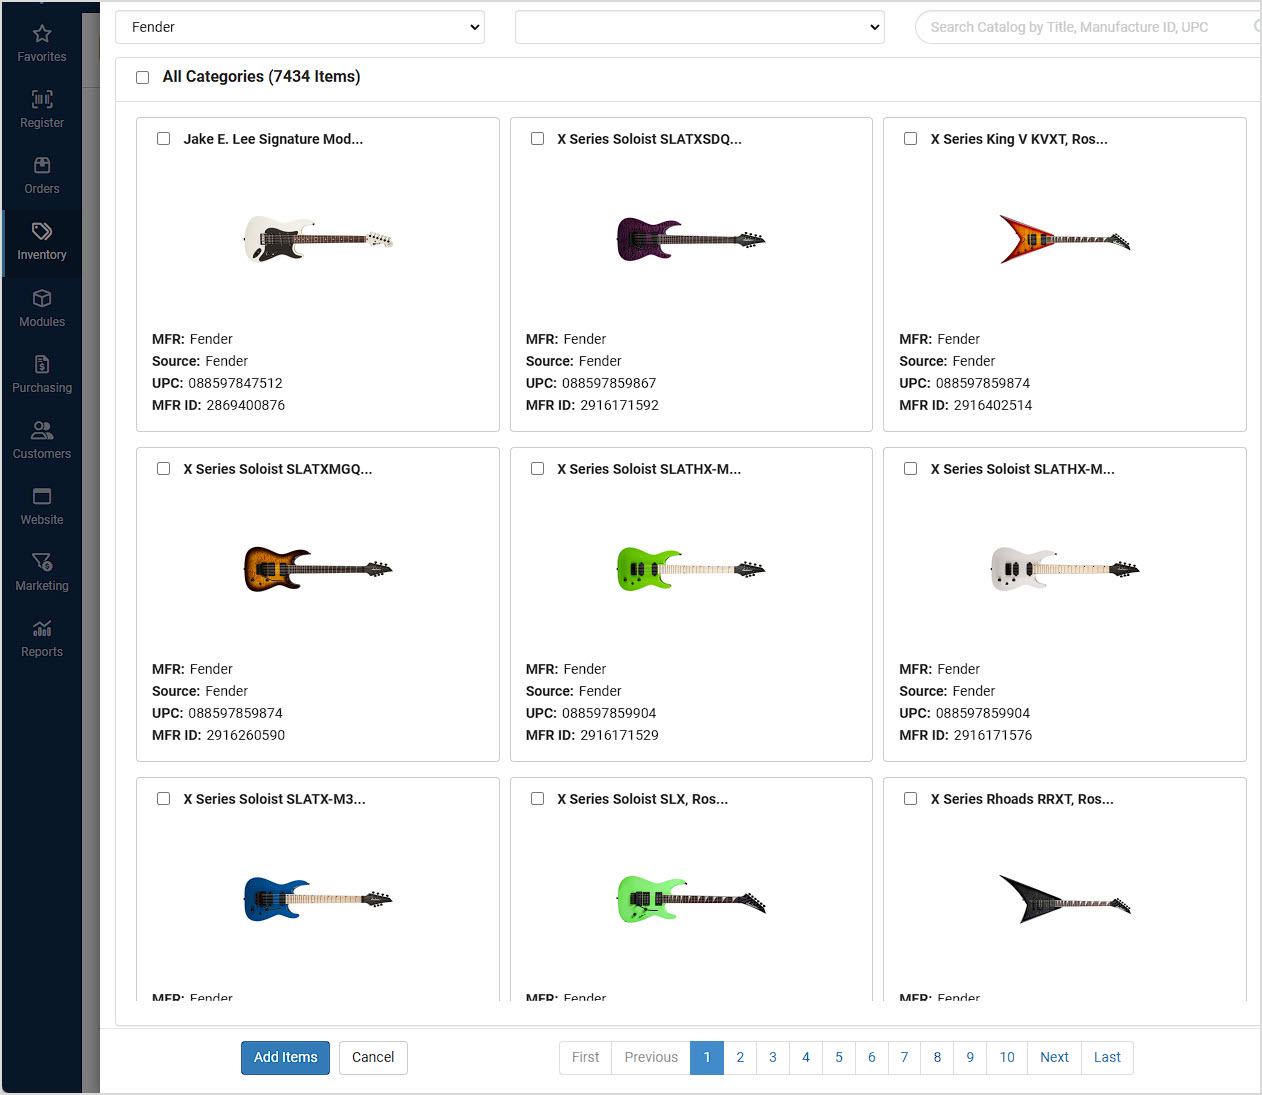Select page 1 in pagination

coord(707,1058)
